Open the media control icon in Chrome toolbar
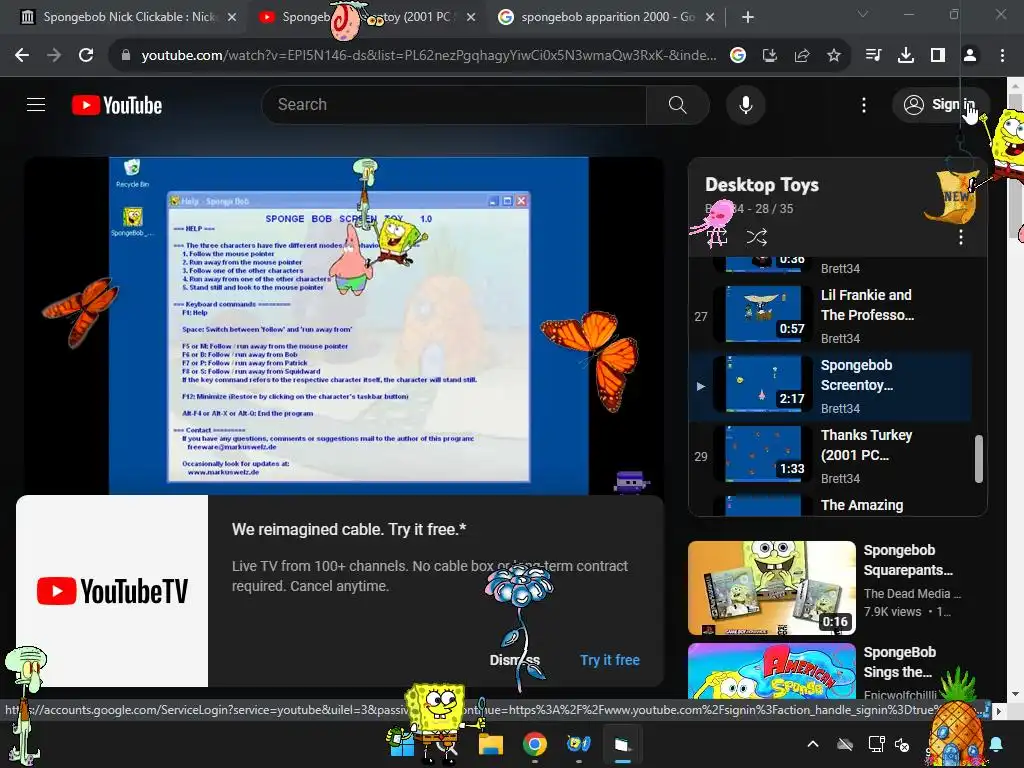 point(873,56)
